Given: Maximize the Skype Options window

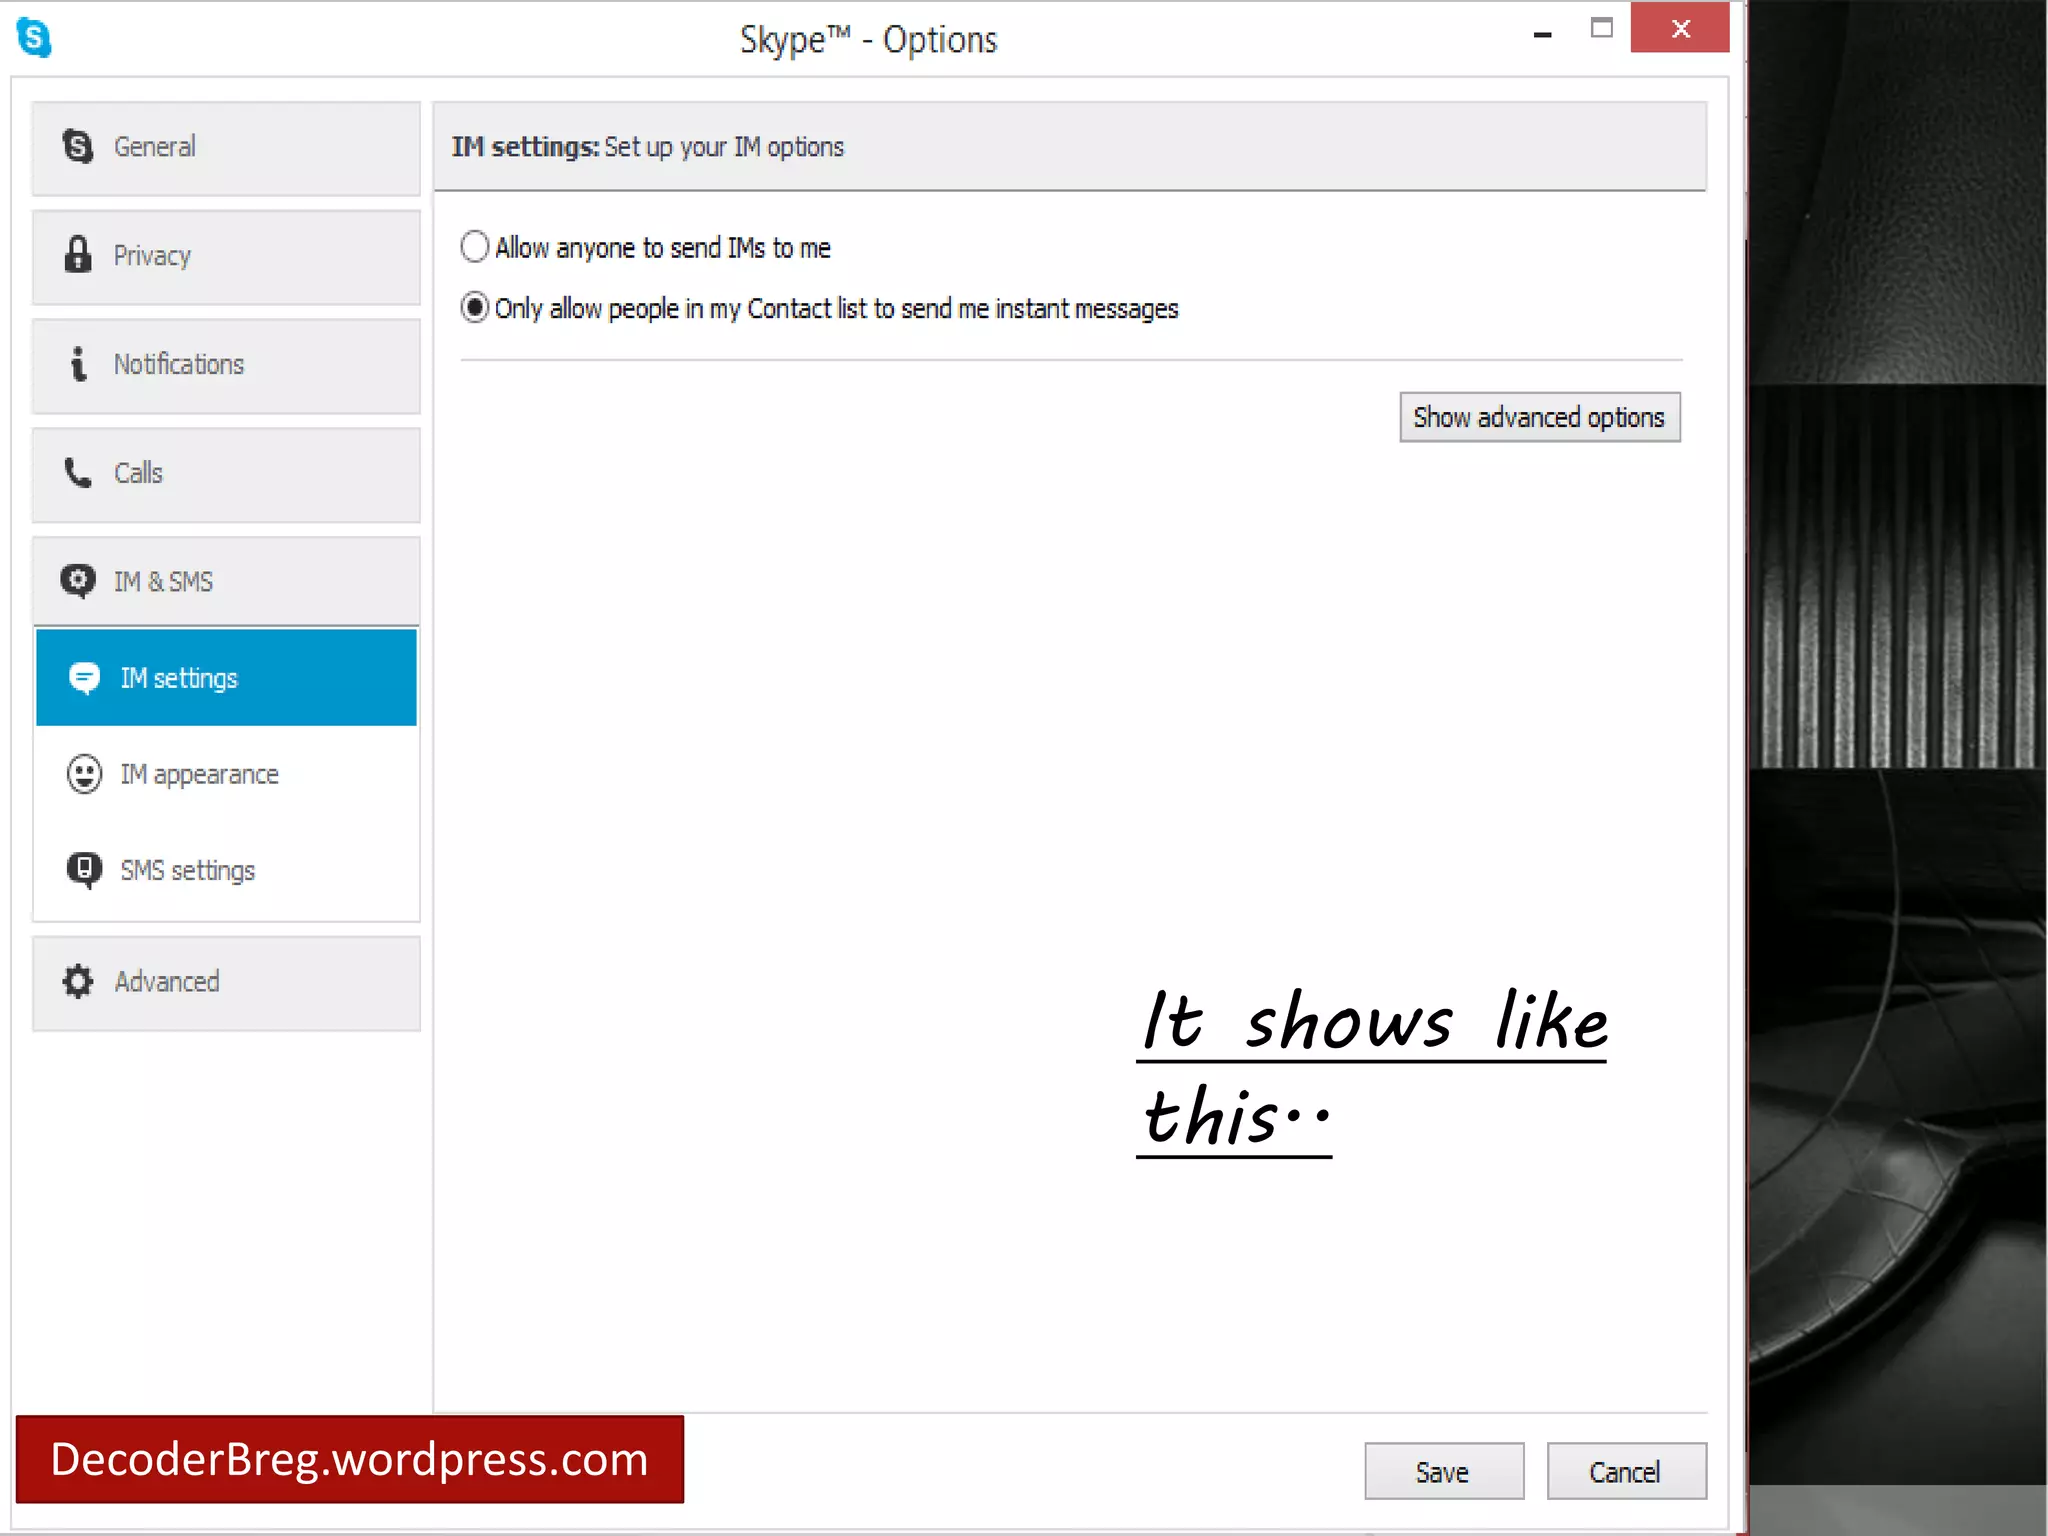Looking at the screenshot, I should coord(1602,28).
